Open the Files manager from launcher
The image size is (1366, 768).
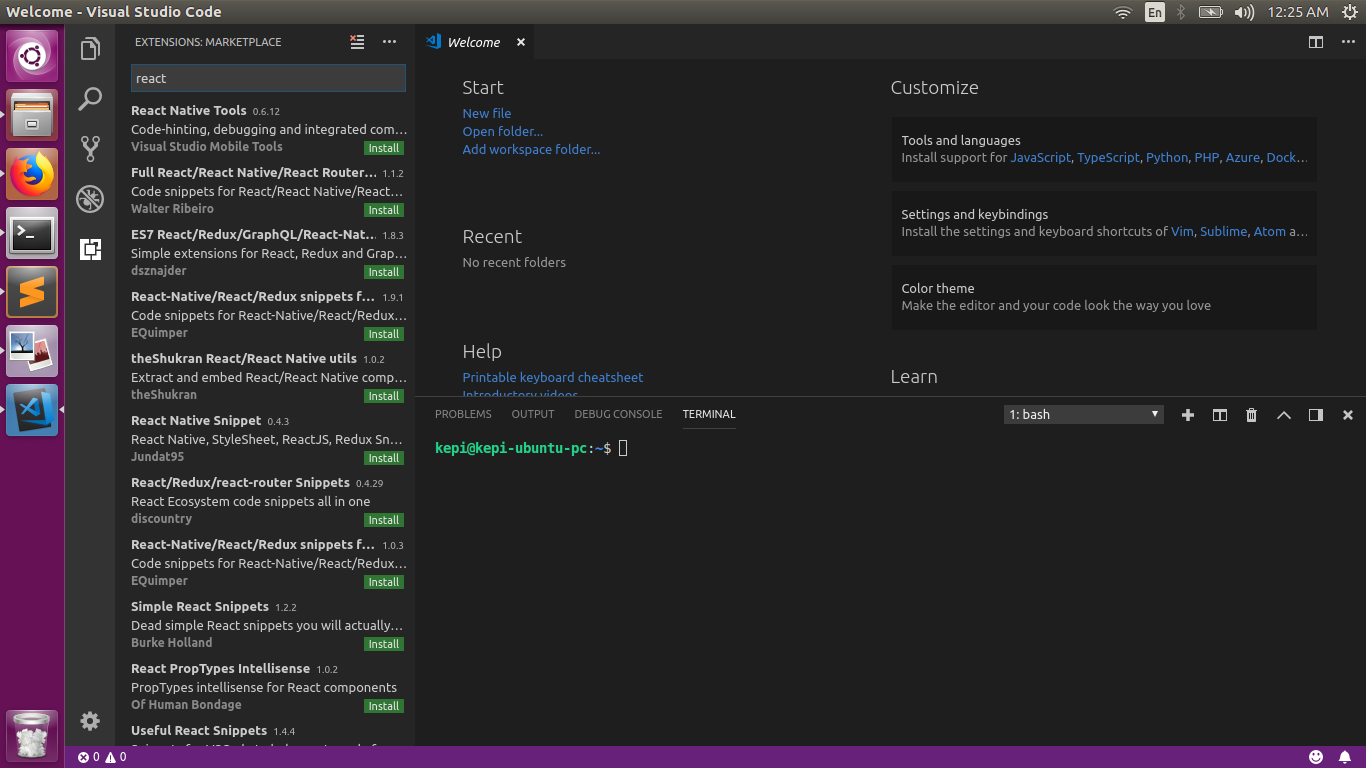click(x=32, y=115)
